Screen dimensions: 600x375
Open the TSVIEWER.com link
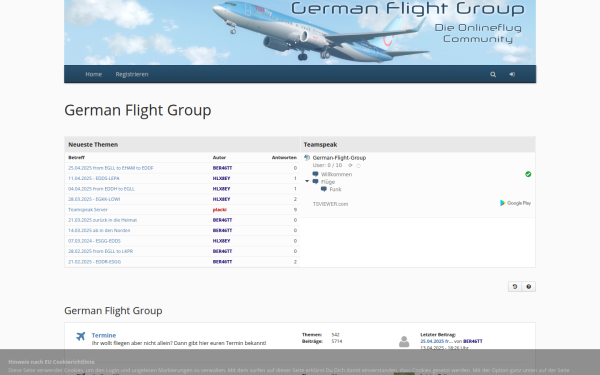point(331,204)
